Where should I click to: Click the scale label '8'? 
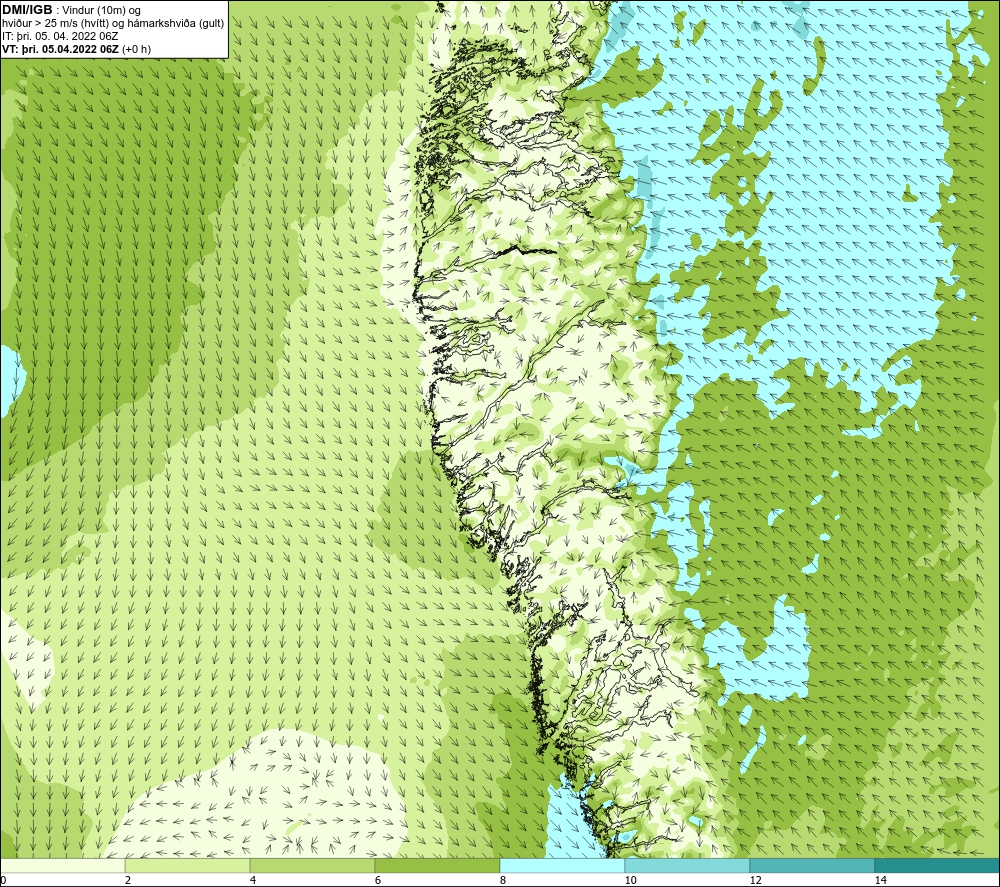pyautogui.click(x=503, y=881)
